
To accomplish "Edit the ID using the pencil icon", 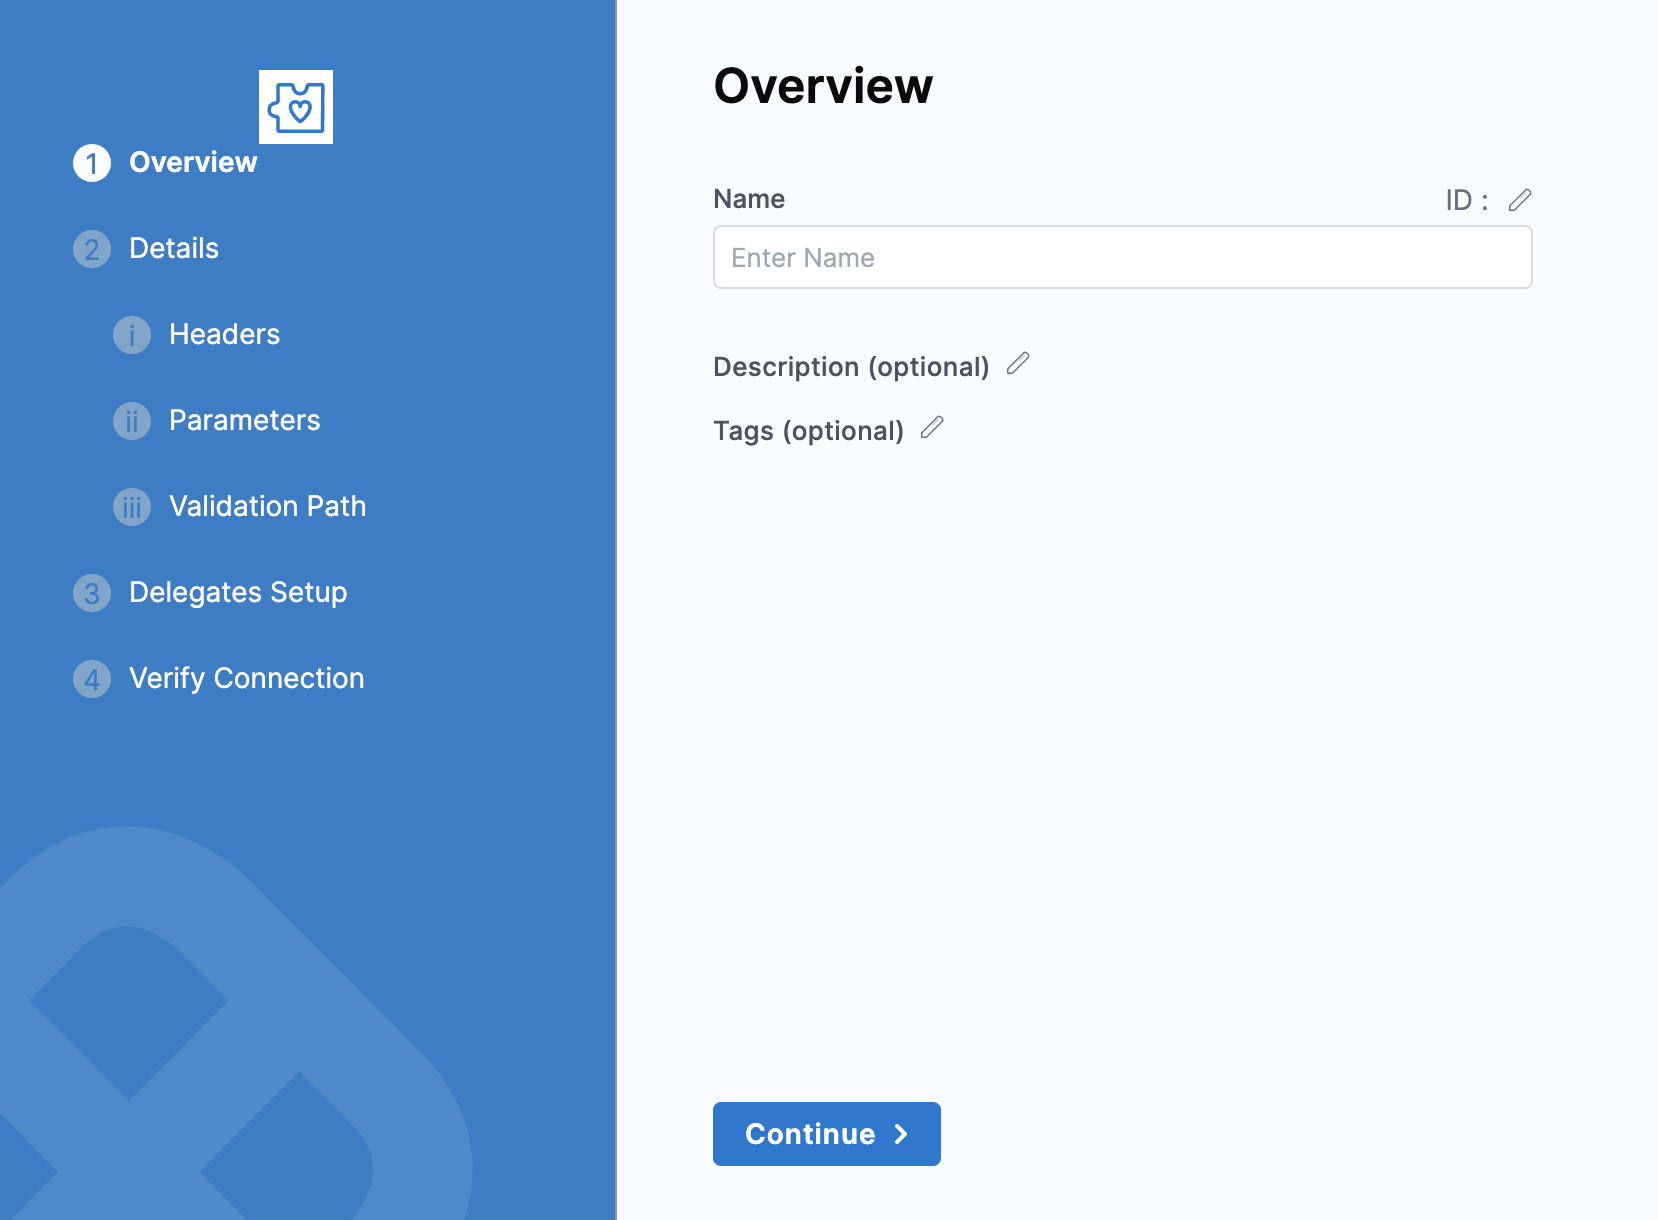I will [1520, 200].
